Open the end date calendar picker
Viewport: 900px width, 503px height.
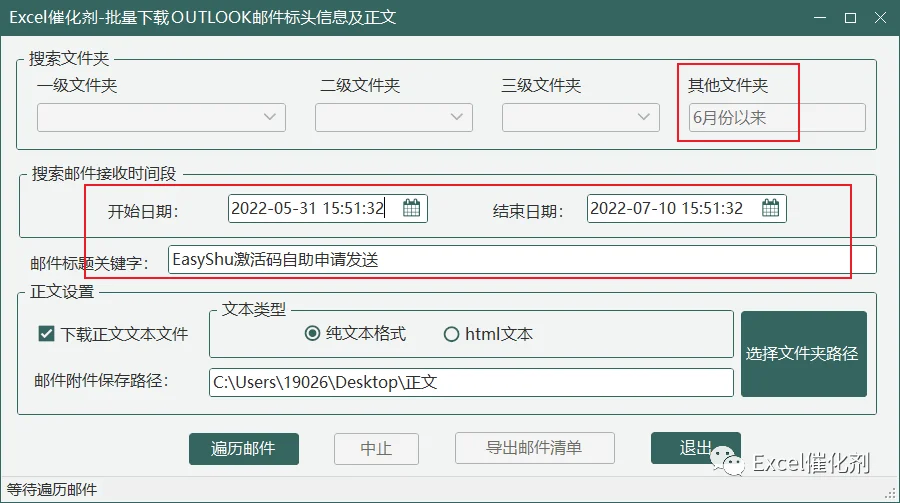[770, 208]
